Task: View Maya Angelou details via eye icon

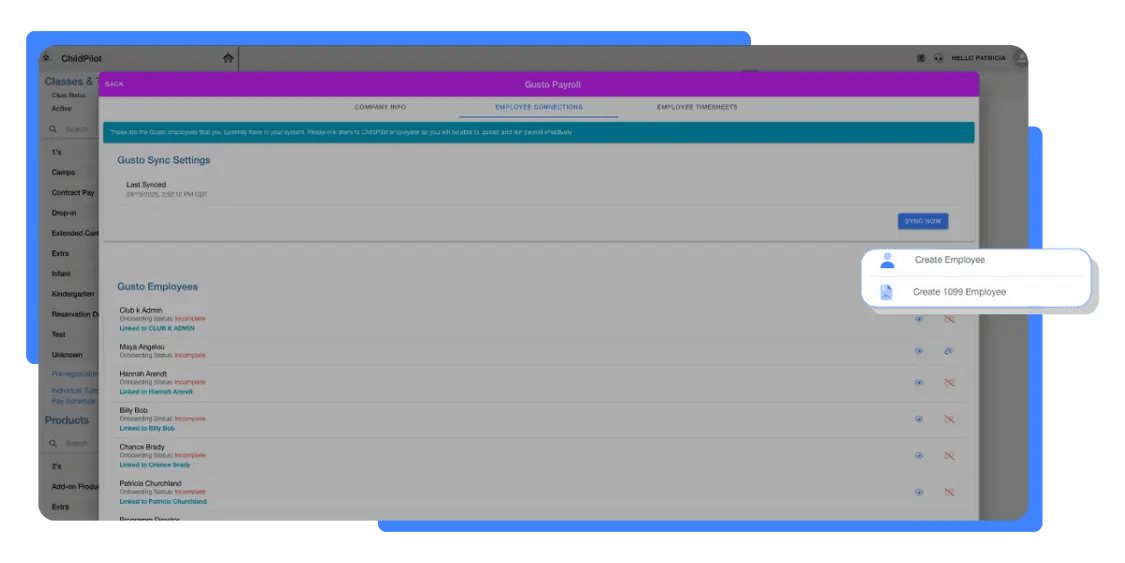Action: pos(919,351)
